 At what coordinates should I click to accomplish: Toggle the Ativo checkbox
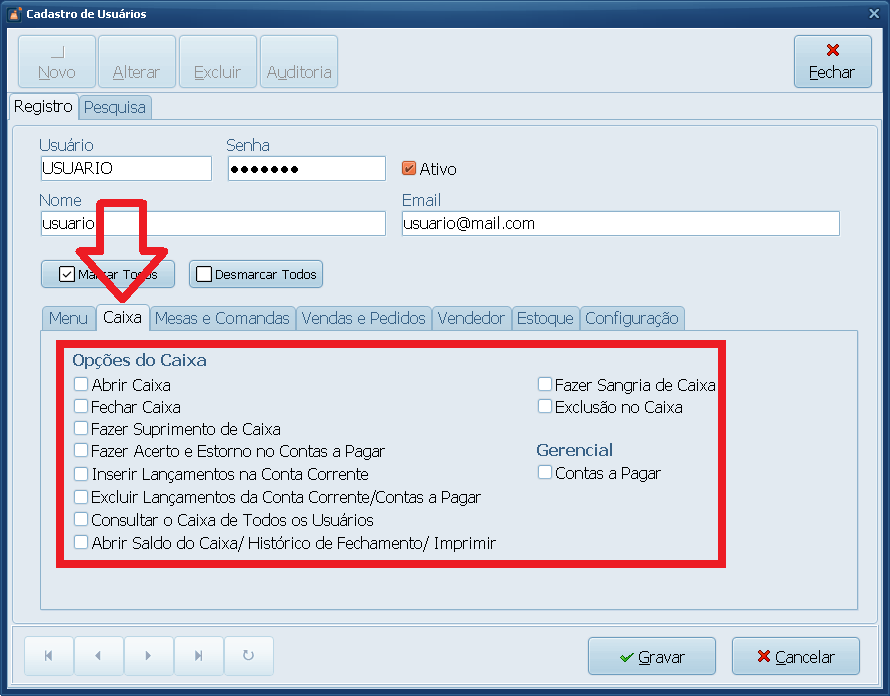408,169
